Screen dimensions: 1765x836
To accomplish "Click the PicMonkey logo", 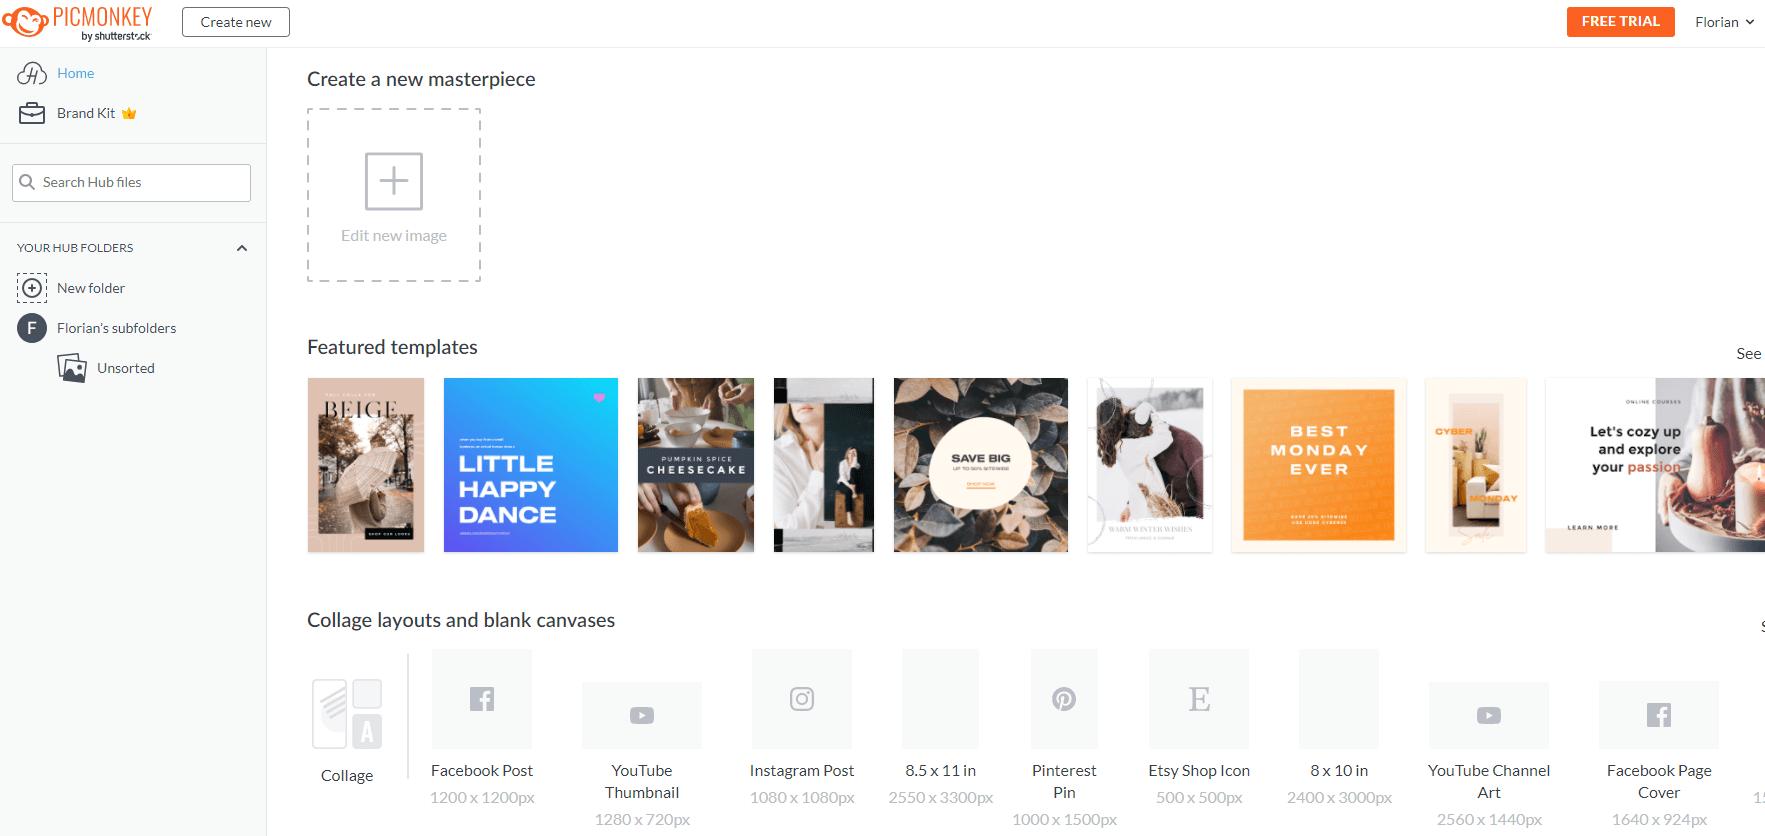I will tap(80, 21).
